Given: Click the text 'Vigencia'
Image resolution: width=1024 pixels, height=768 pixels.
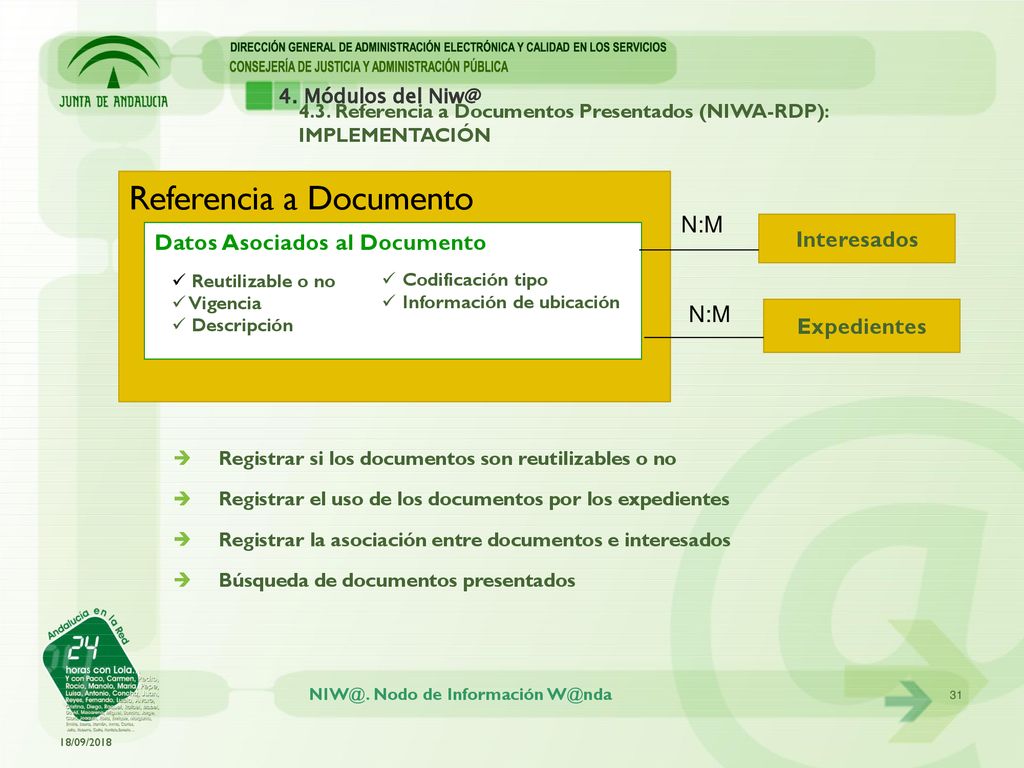Looking at the screenshot, I should pos(225,303).
